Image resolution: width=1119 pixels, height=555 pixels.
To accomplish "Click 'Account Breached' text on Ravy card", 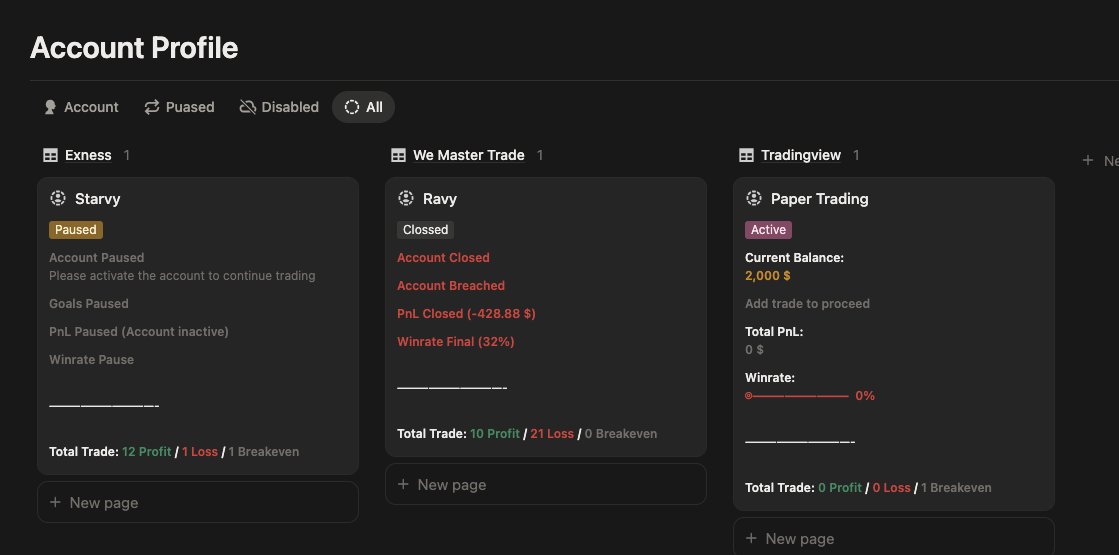I will (x=451, y=285).
